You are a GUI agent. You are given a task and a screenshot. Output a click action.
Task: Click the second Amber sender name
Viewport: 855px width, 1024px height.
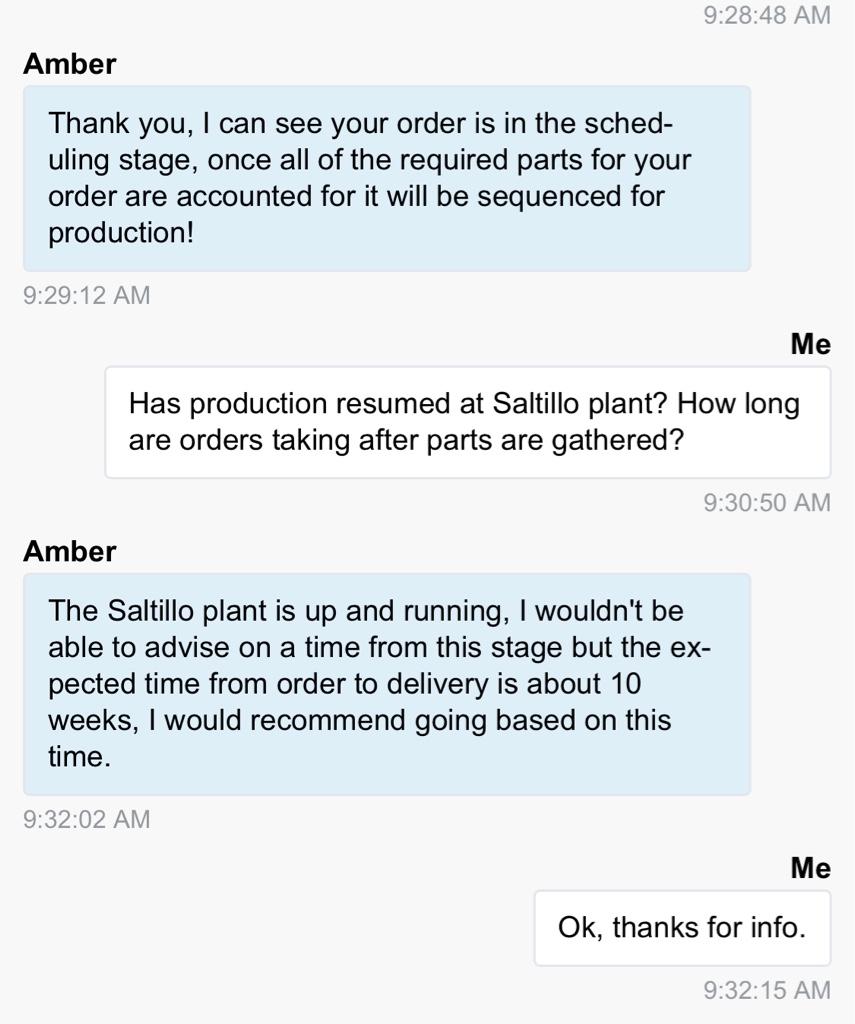coord(69,551)
